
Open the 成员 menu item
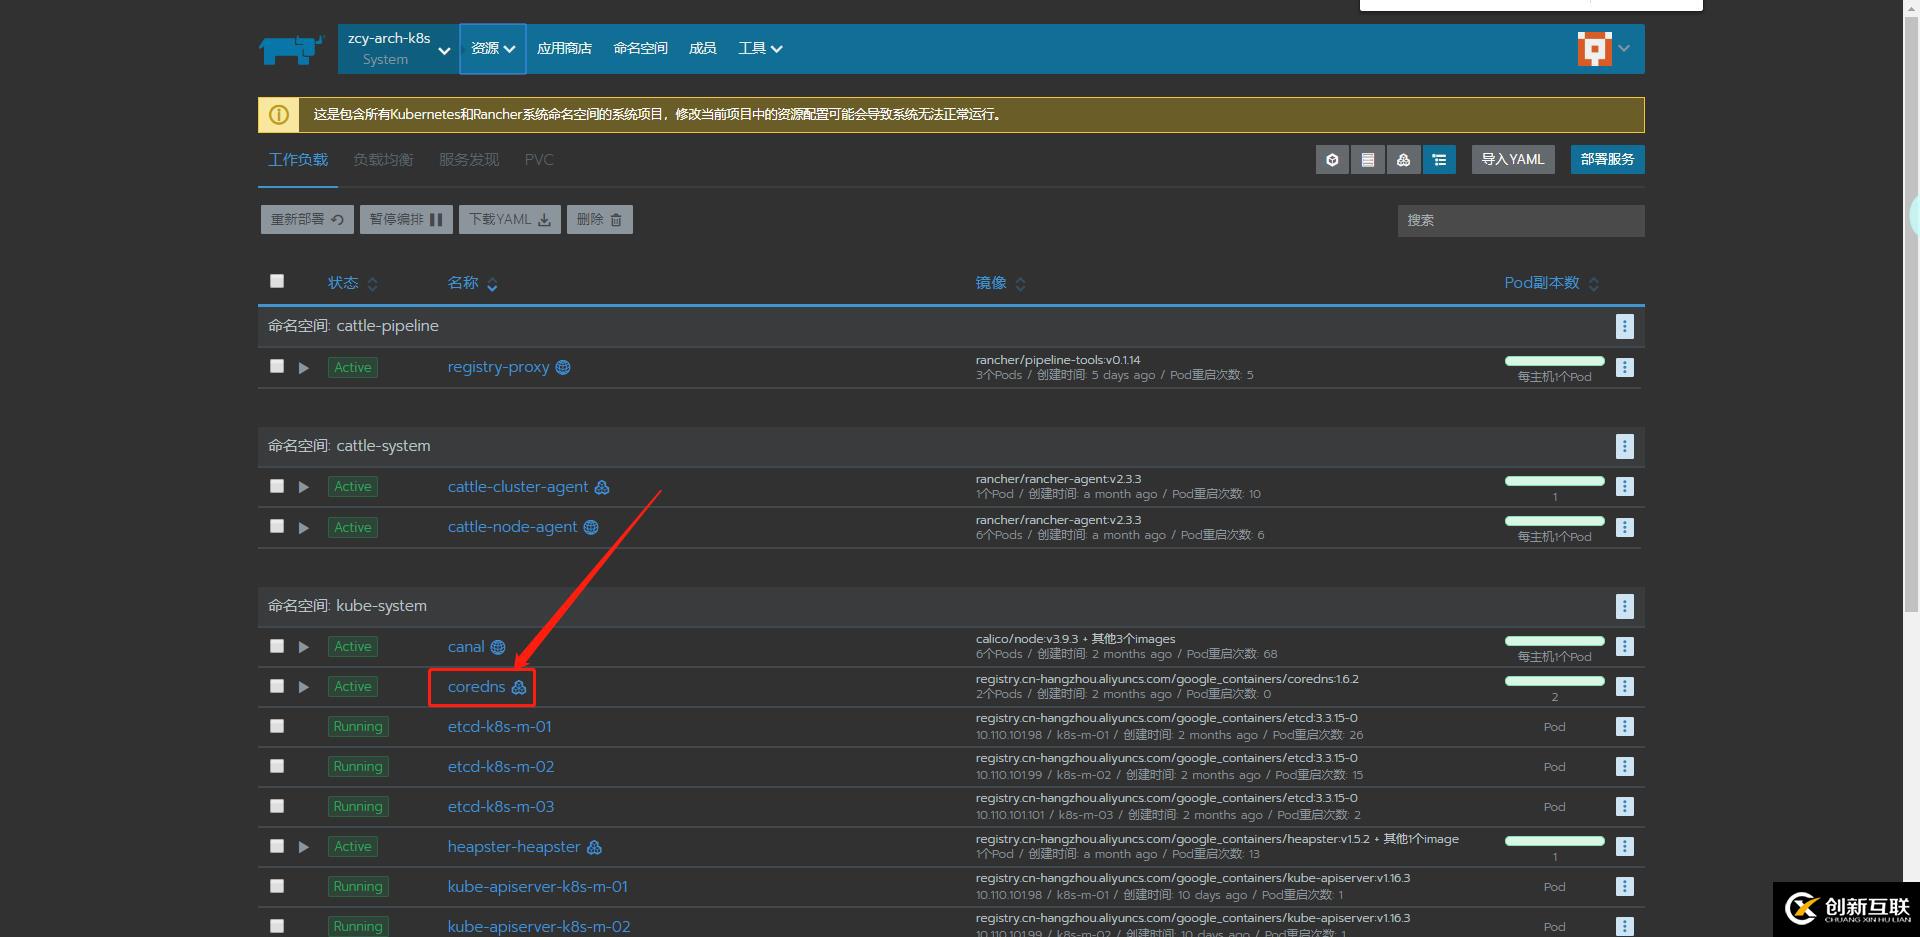click(702, 49)
